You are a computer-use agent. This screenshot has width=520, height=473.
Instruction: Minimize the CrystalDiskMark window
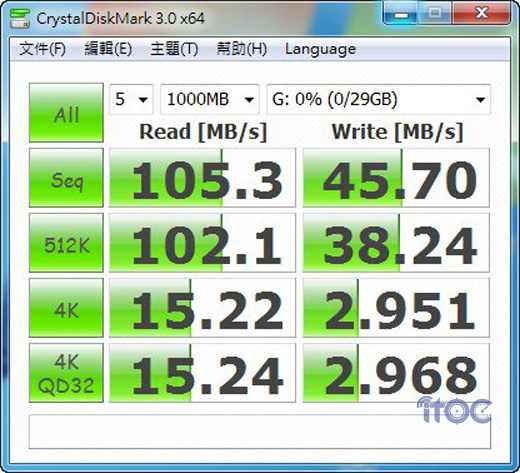point(401,14)
